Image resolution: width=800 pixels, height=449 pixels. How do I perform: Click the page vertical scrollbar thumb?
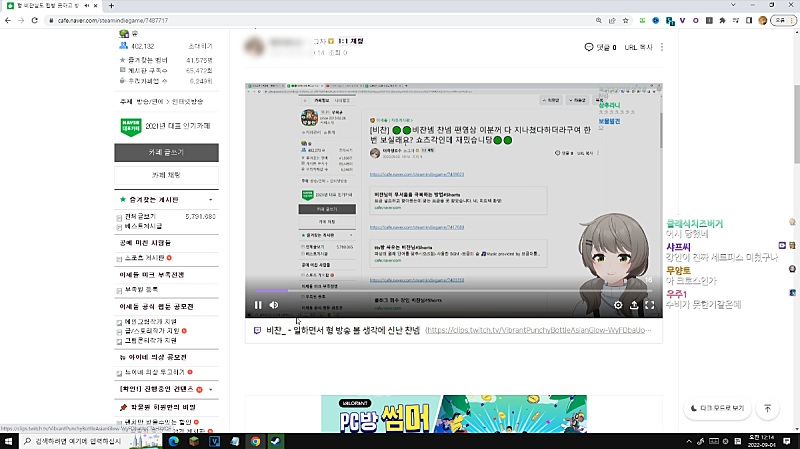(796, 124)
